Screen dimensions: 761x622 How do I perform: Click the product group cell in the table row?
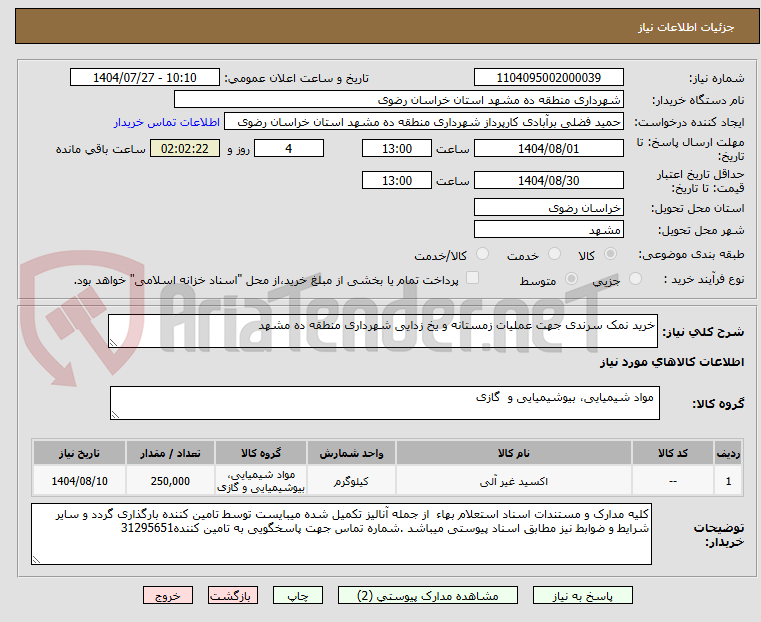(x=261, y=481)
